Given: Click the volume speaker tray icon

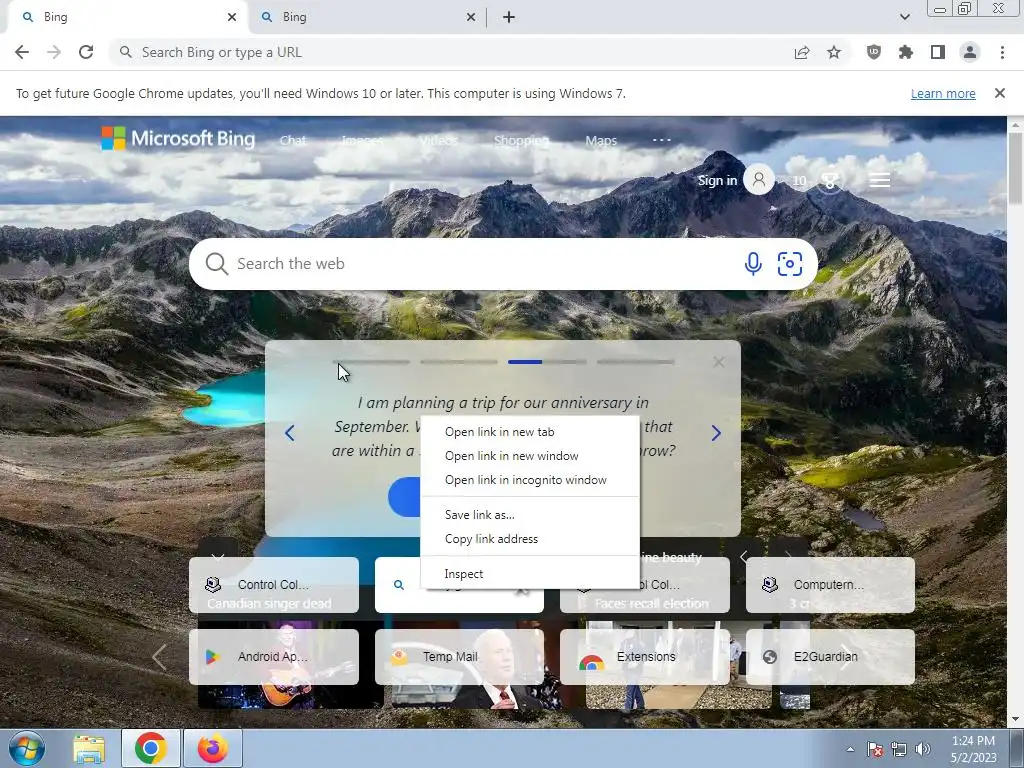Looking at the screenshot, I should point(923,749).
